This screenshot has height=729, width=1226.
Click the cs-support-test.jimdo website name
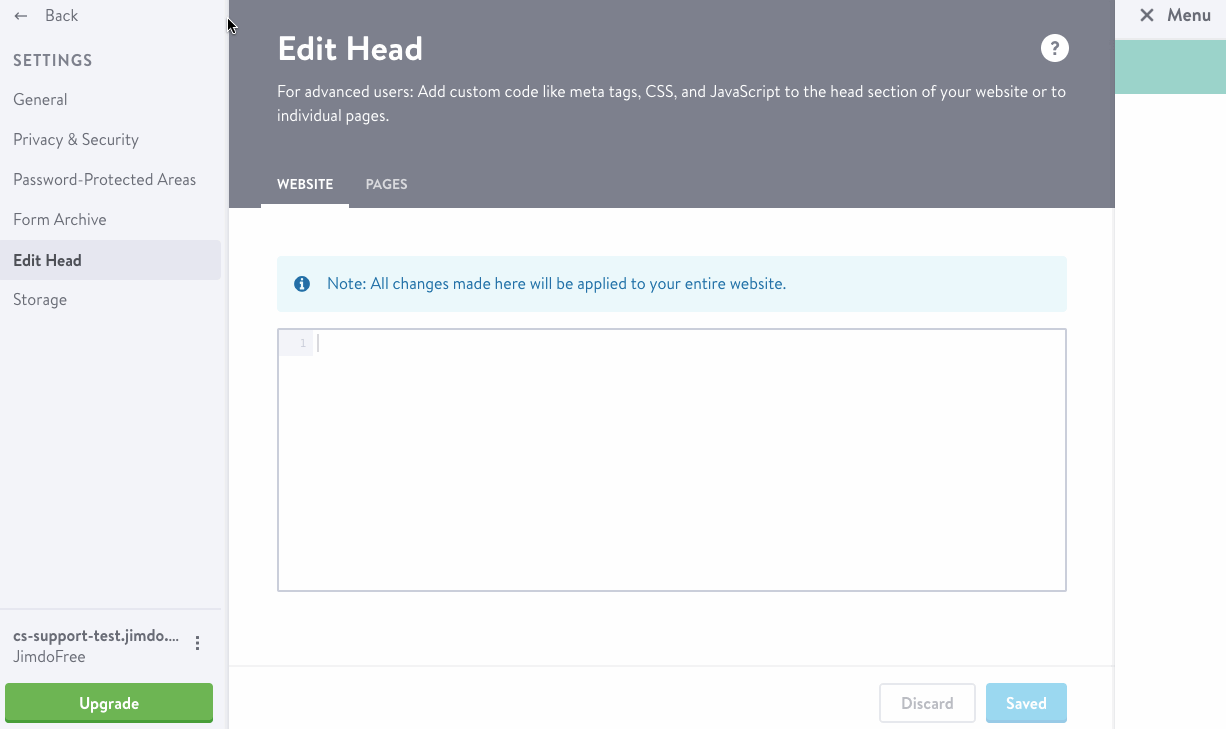coord(96,636)
